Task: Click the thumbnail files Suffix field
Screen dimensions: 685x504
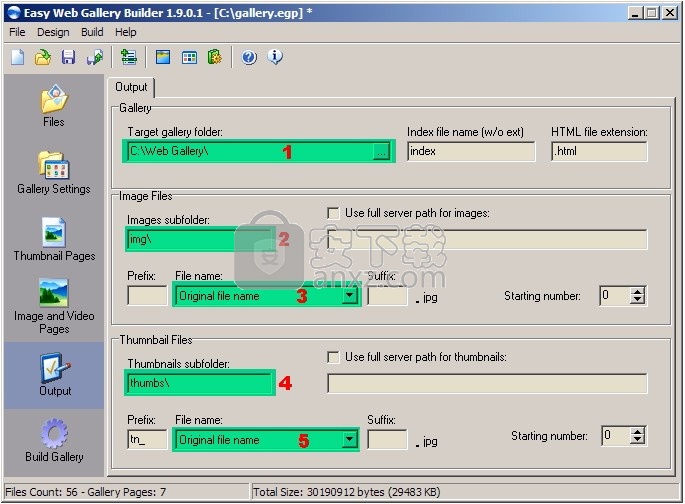Action: click(x=387, y=439)
